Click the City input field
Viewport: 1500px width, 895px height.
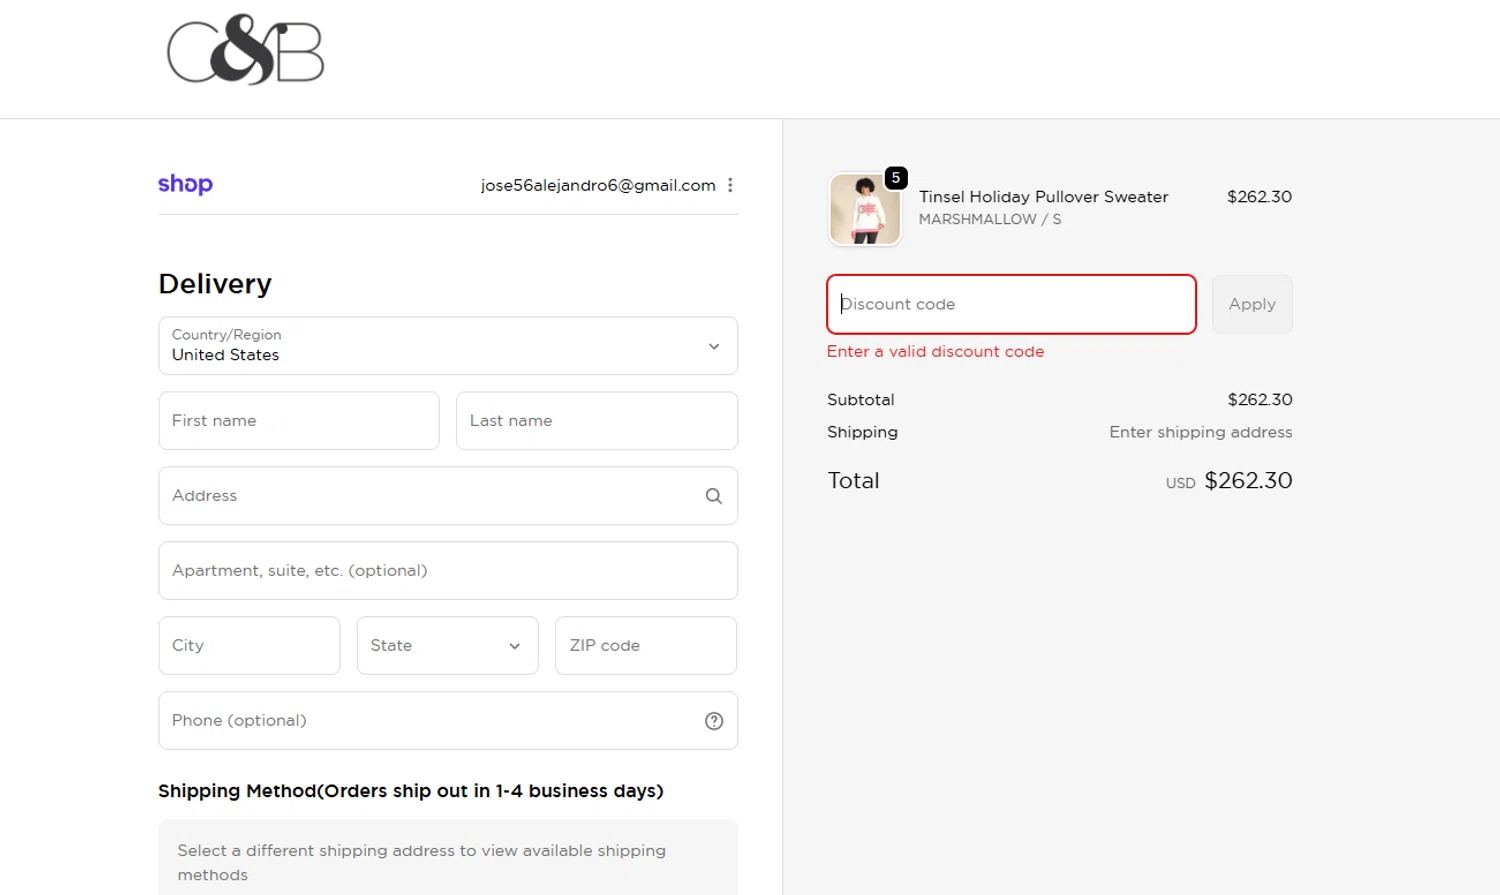tap(249, 646)
